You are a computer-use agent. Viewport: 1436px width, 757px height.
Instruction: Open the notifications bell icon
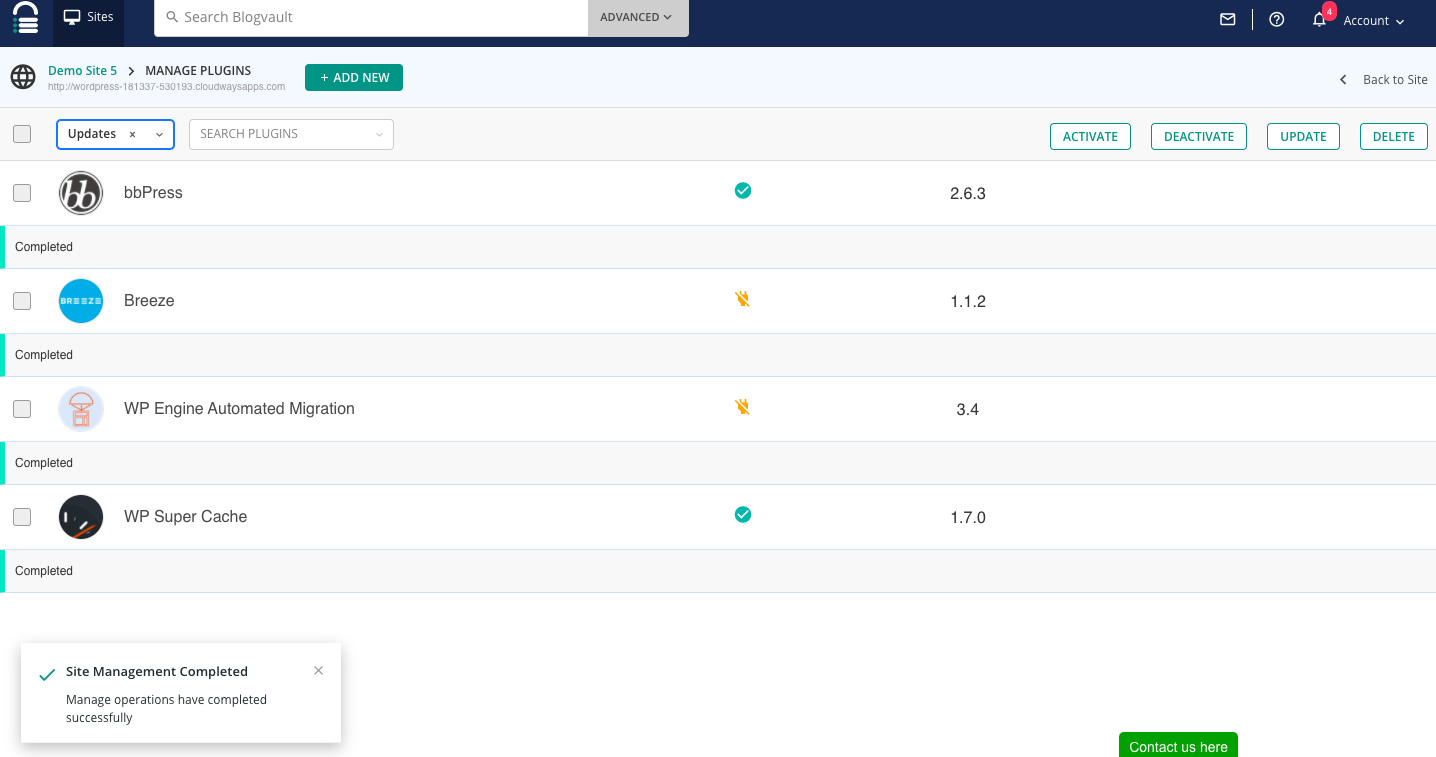pyautogui.click(x=1319, y=20)
